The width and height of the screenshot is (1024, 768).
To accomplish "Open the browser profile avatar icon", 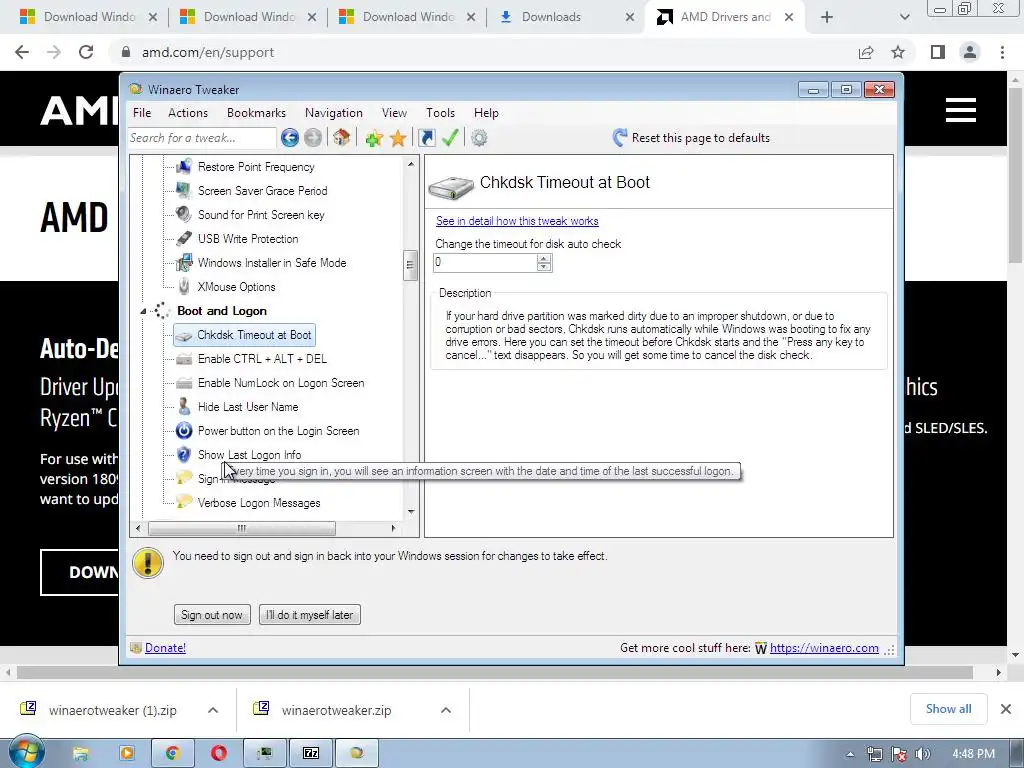I will tap(970, 52).
